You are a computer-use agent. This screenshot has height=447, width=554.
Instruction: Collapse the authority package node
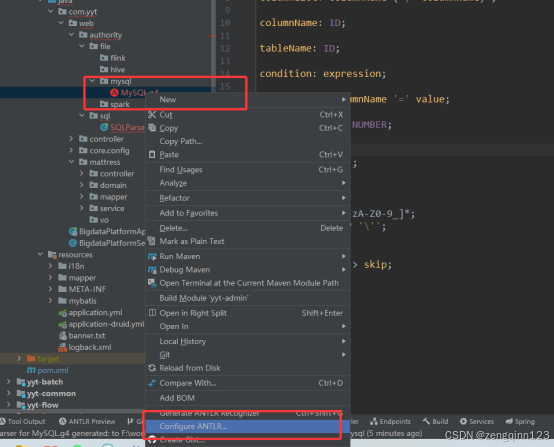pos(72,35)
